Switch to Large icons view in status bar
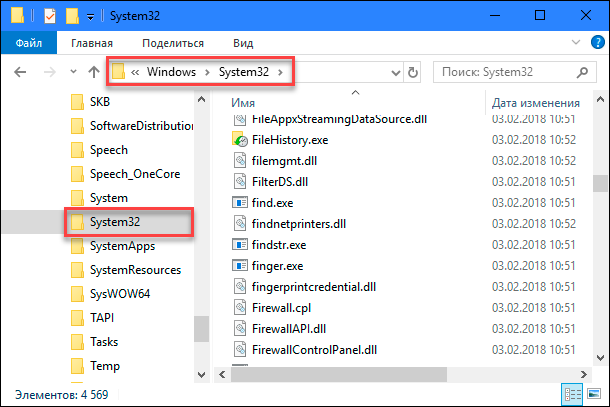 (594, 395)
